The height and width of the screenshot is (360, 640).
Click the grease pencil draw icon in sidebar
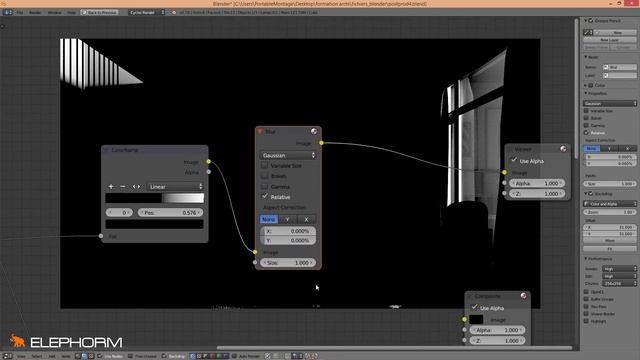(588, 32)
